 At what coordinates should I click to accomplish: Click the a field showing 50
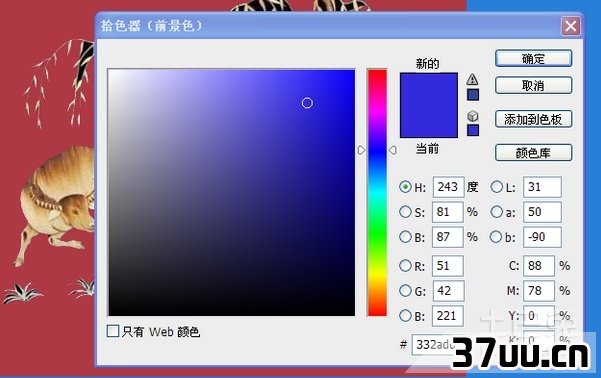coord(542,212)
